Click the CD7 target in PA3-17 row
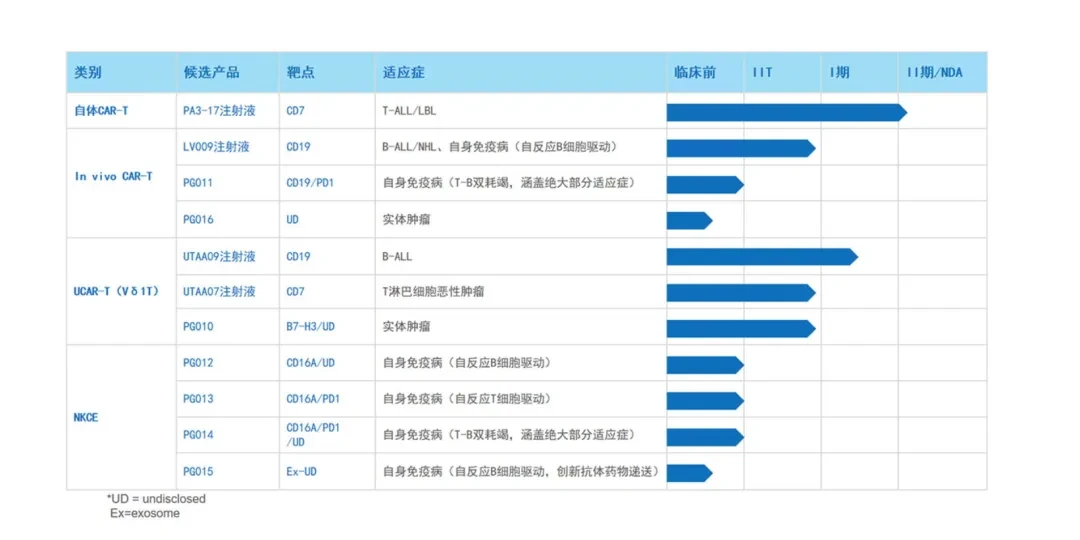This screenshot has width=1080, height=540. click(295, 110)
